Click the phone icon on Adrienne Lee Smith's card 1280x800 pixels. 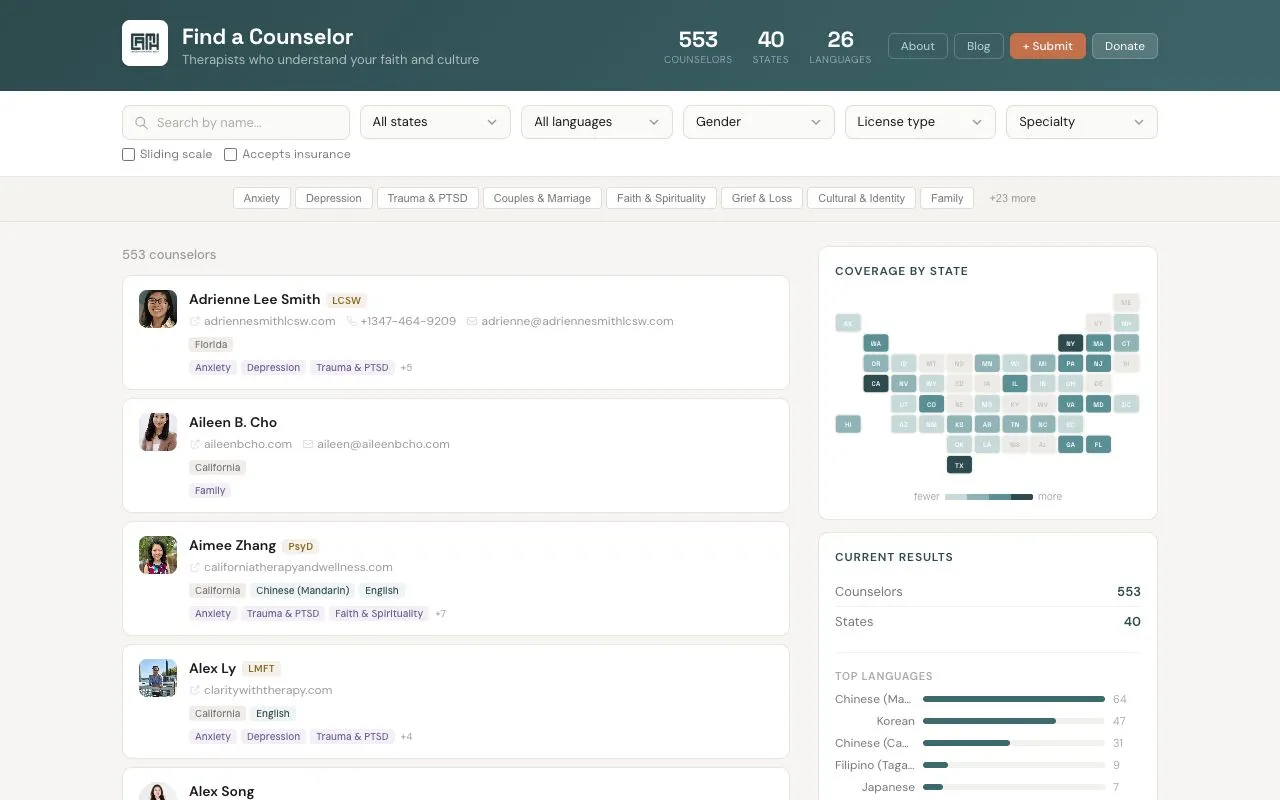(351, 321)
